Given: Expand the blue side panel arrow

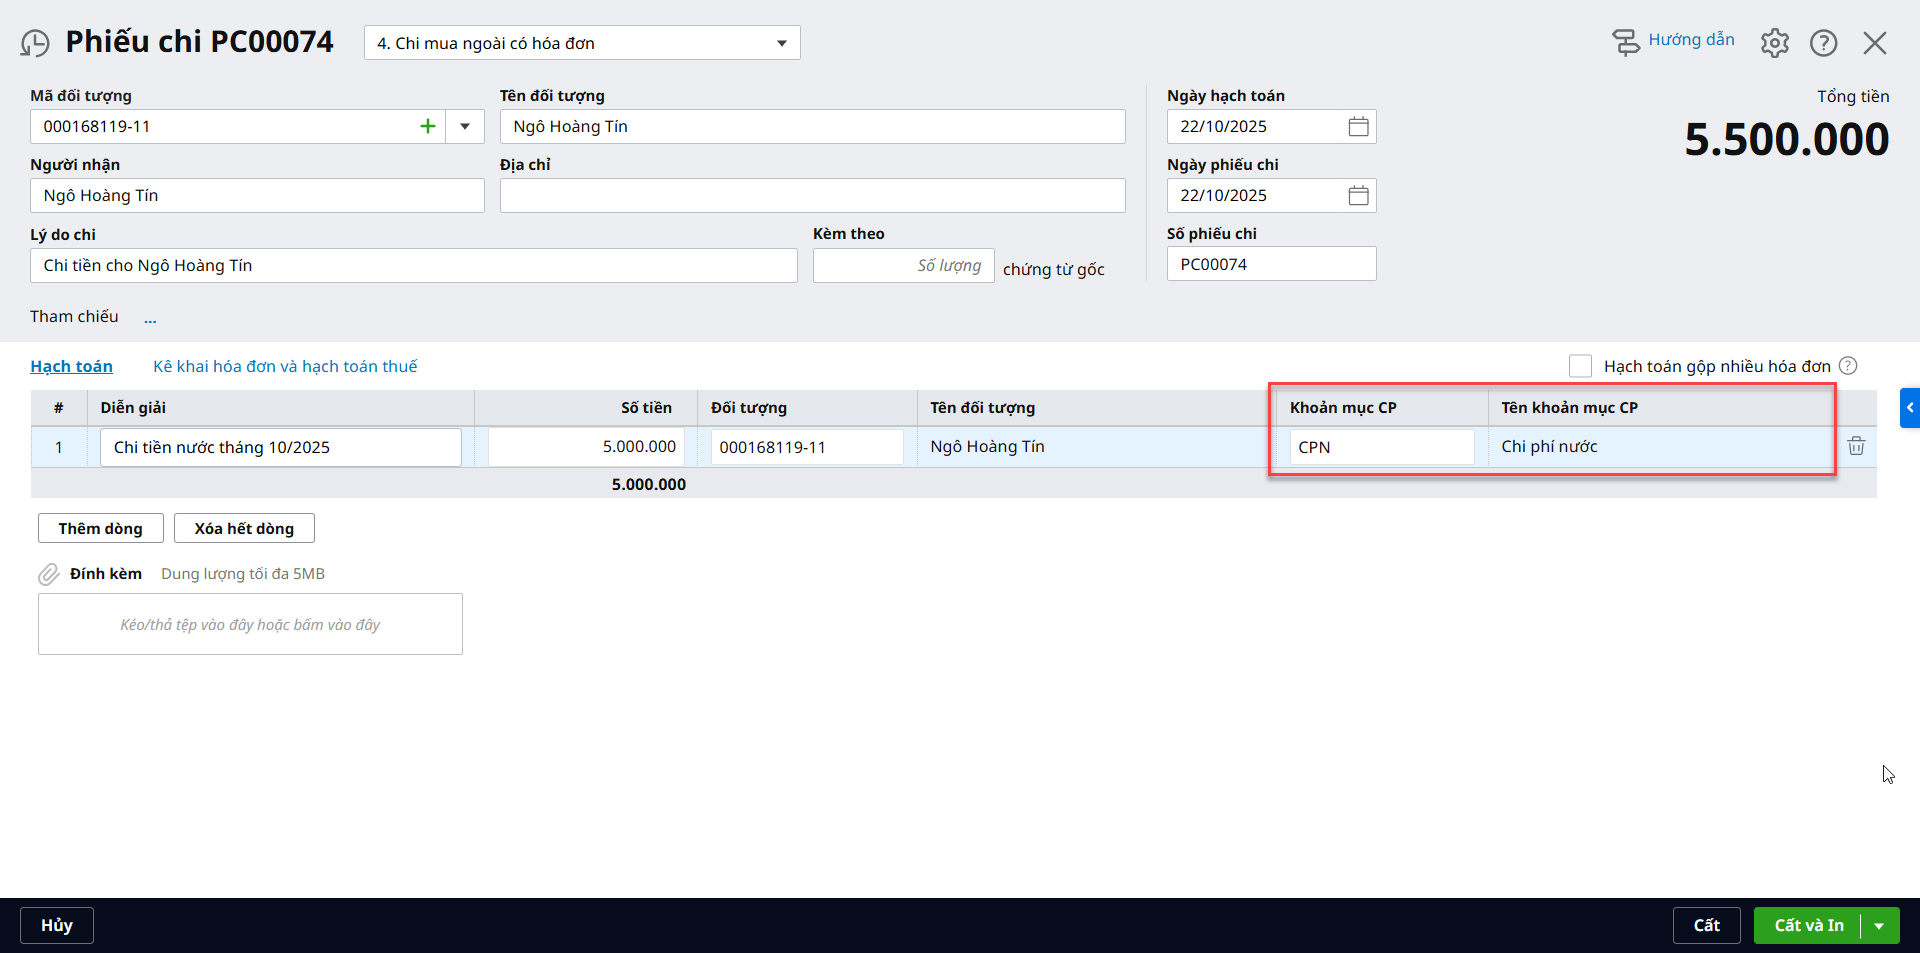Looking at the screenshot, I should pos(1909,407).
